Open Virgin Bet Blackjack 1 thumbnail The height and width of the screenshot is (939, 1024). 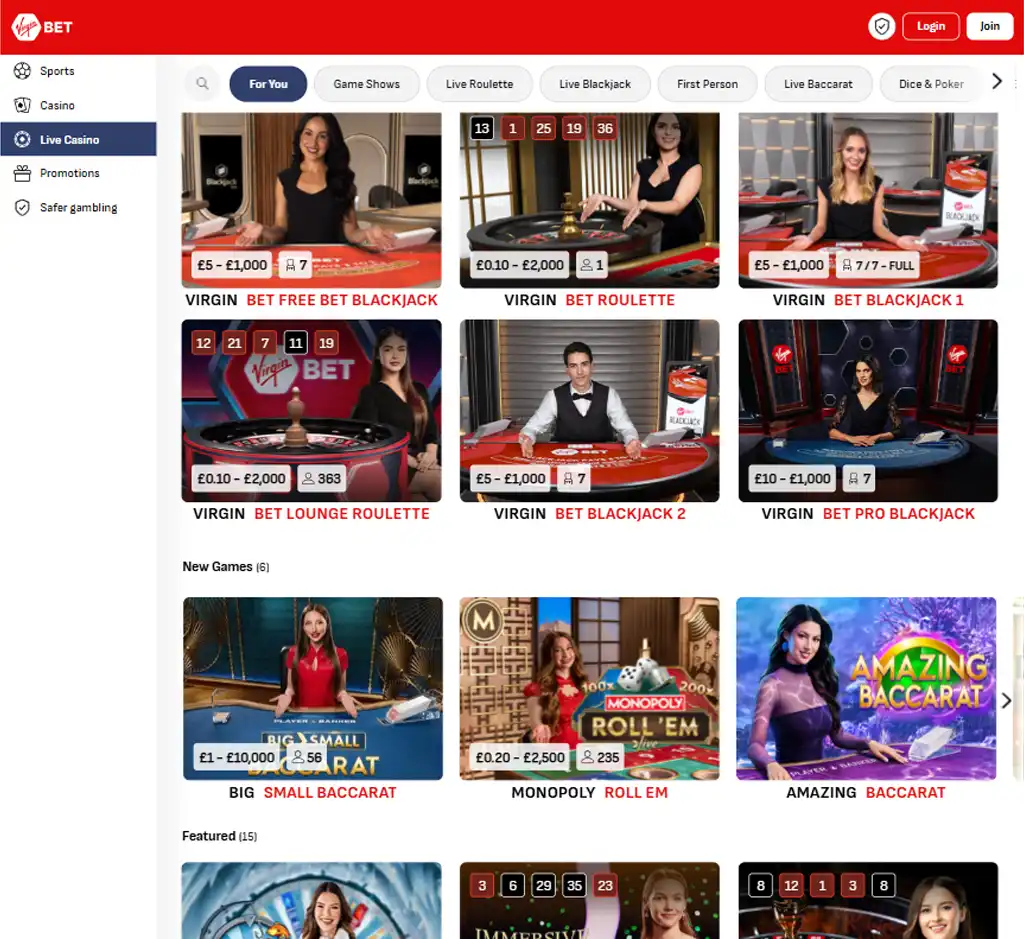[x=868, y=200]
